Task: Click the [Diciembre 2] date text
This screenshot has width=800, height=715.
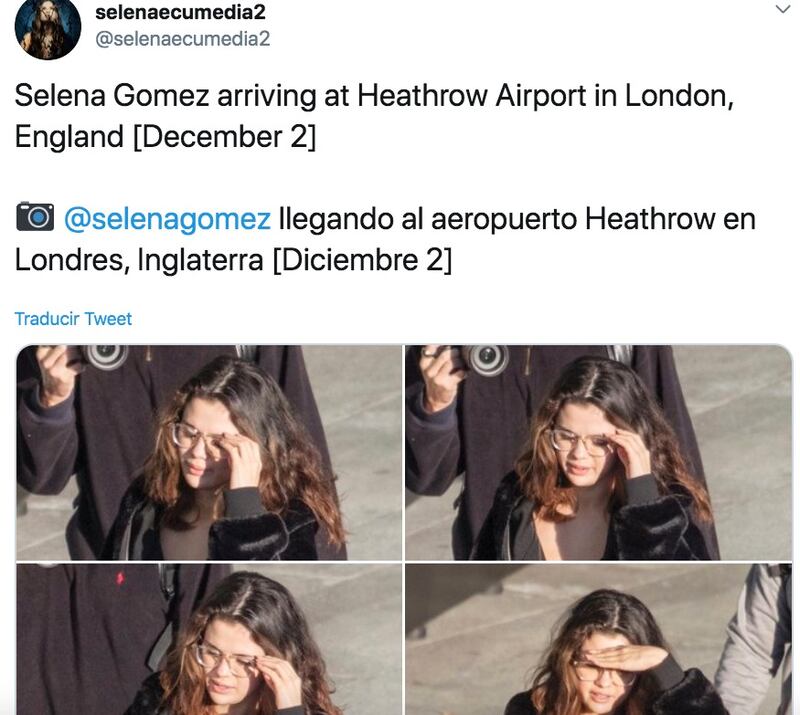Action: point(363,260)
